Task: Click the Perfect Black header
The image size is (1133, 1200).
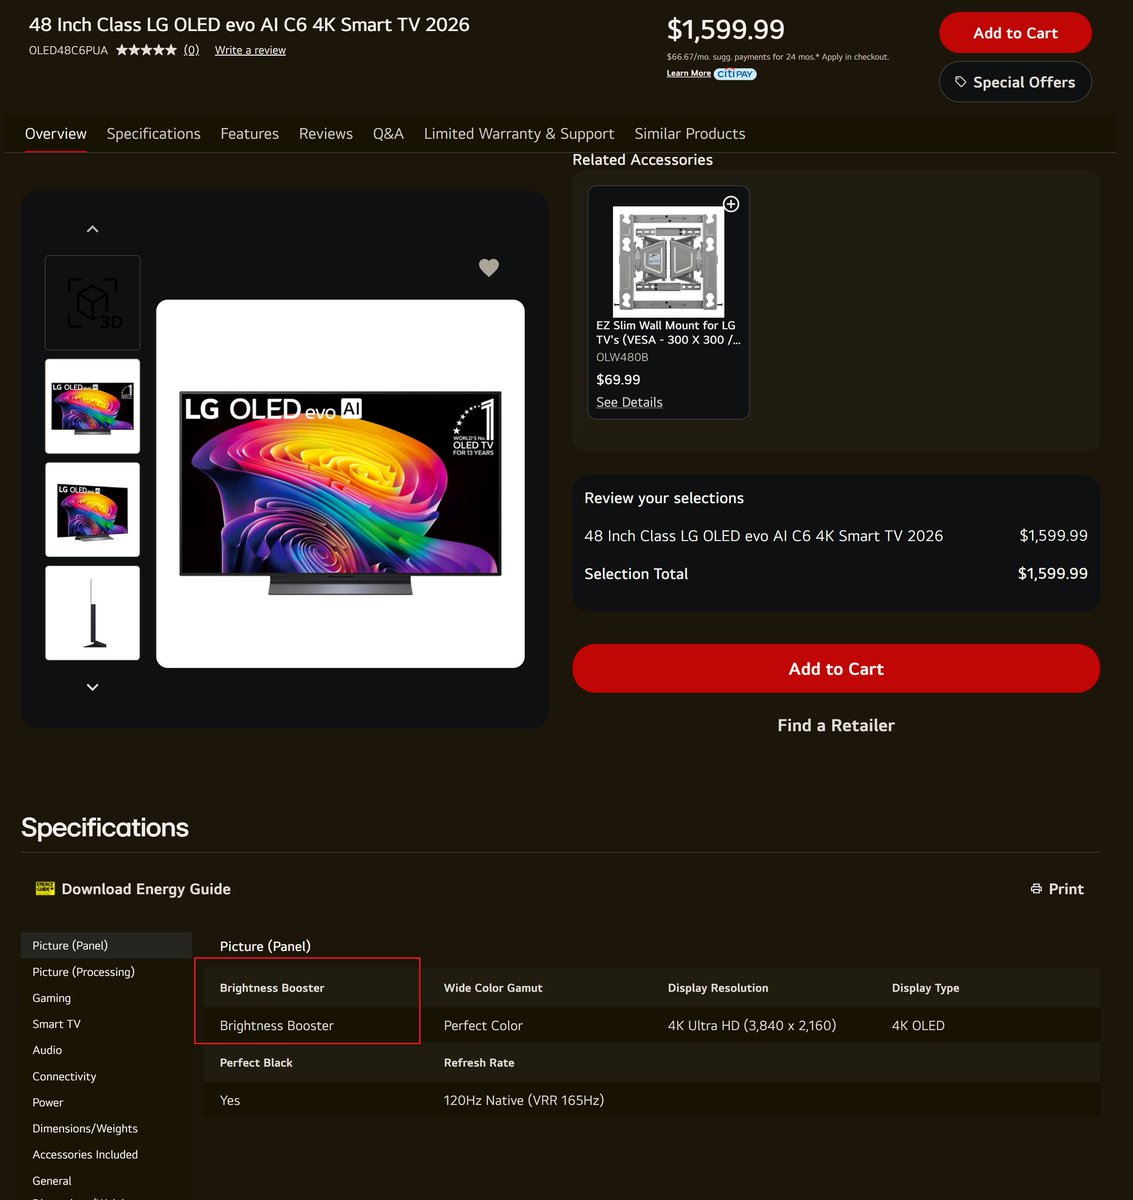Action: pyautogui.click(x=256, y=1063)
